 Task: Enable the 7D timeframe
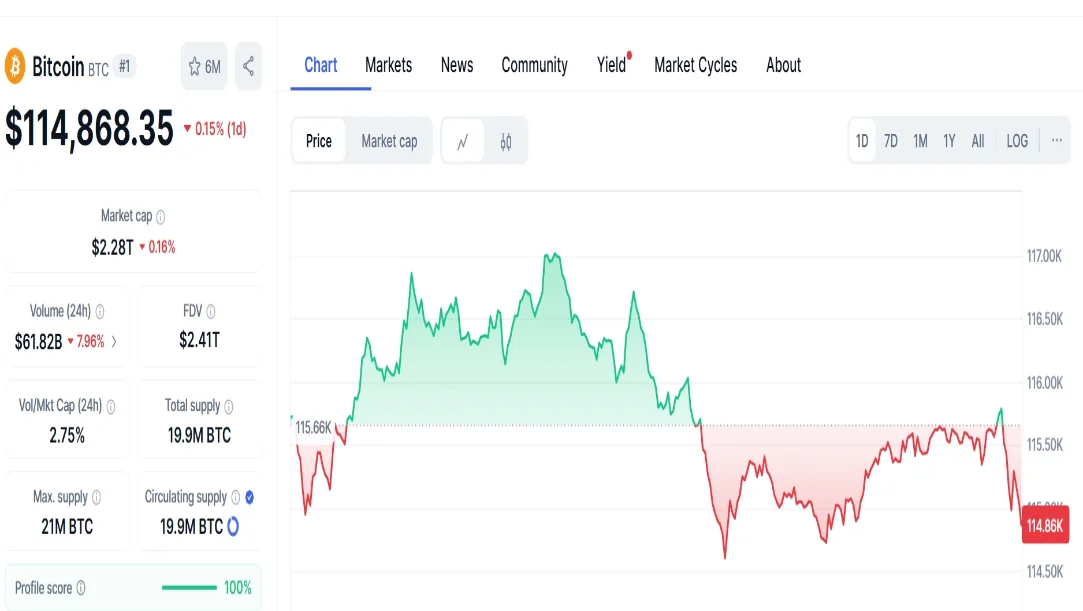tap(891, 141)
